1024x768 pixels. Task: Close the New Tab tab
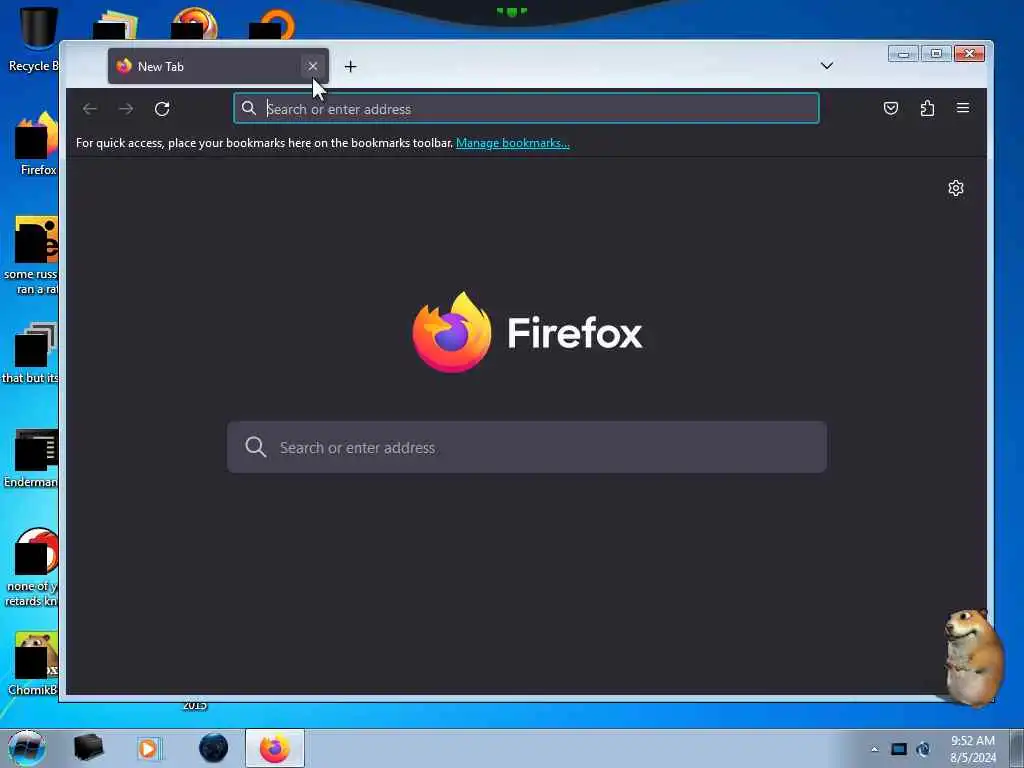(x=313, y=66)
